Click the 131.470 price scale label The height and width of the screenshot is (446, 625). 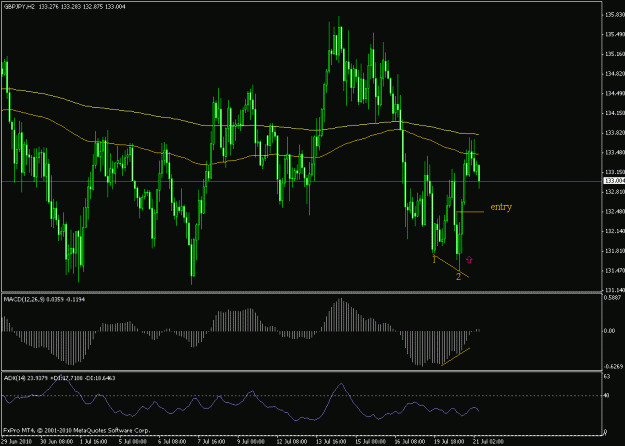click(615, 271)
